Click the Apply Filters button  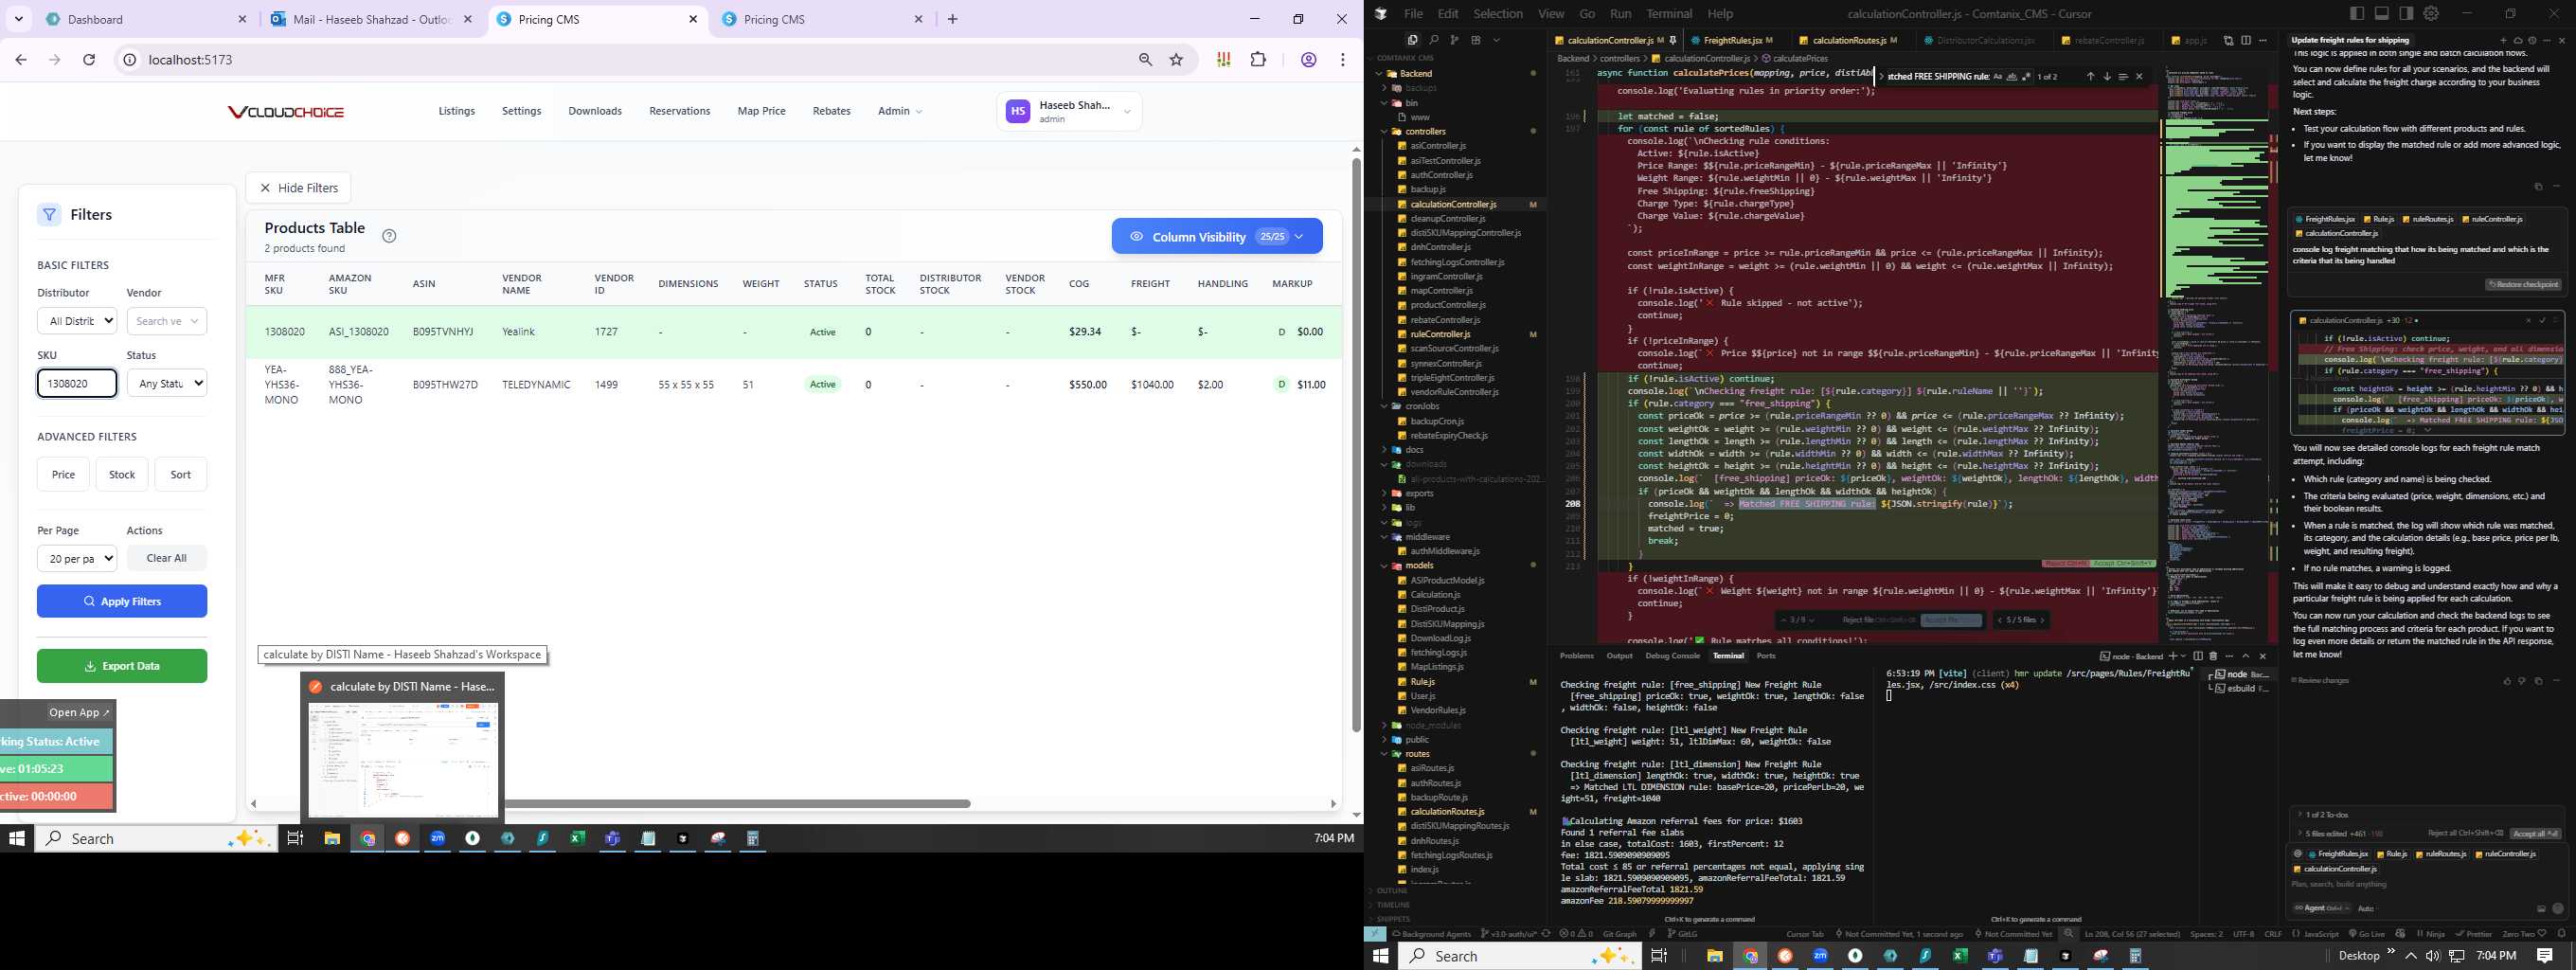click(x=122, y=601)
